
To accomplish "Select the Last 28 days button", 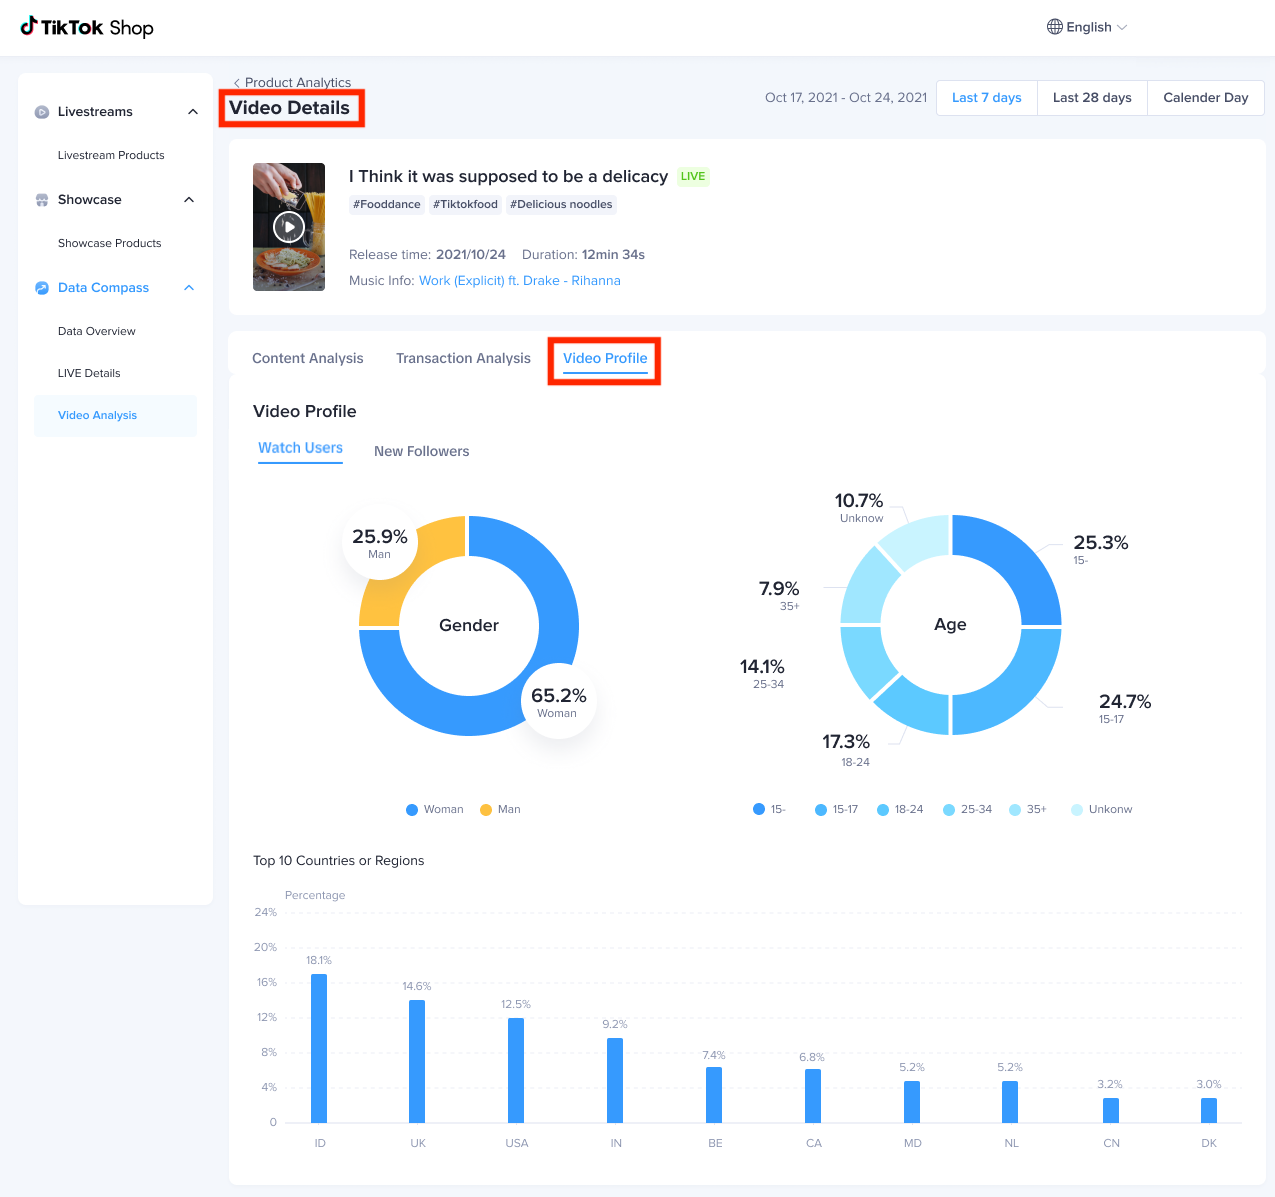I will 1092,98.
